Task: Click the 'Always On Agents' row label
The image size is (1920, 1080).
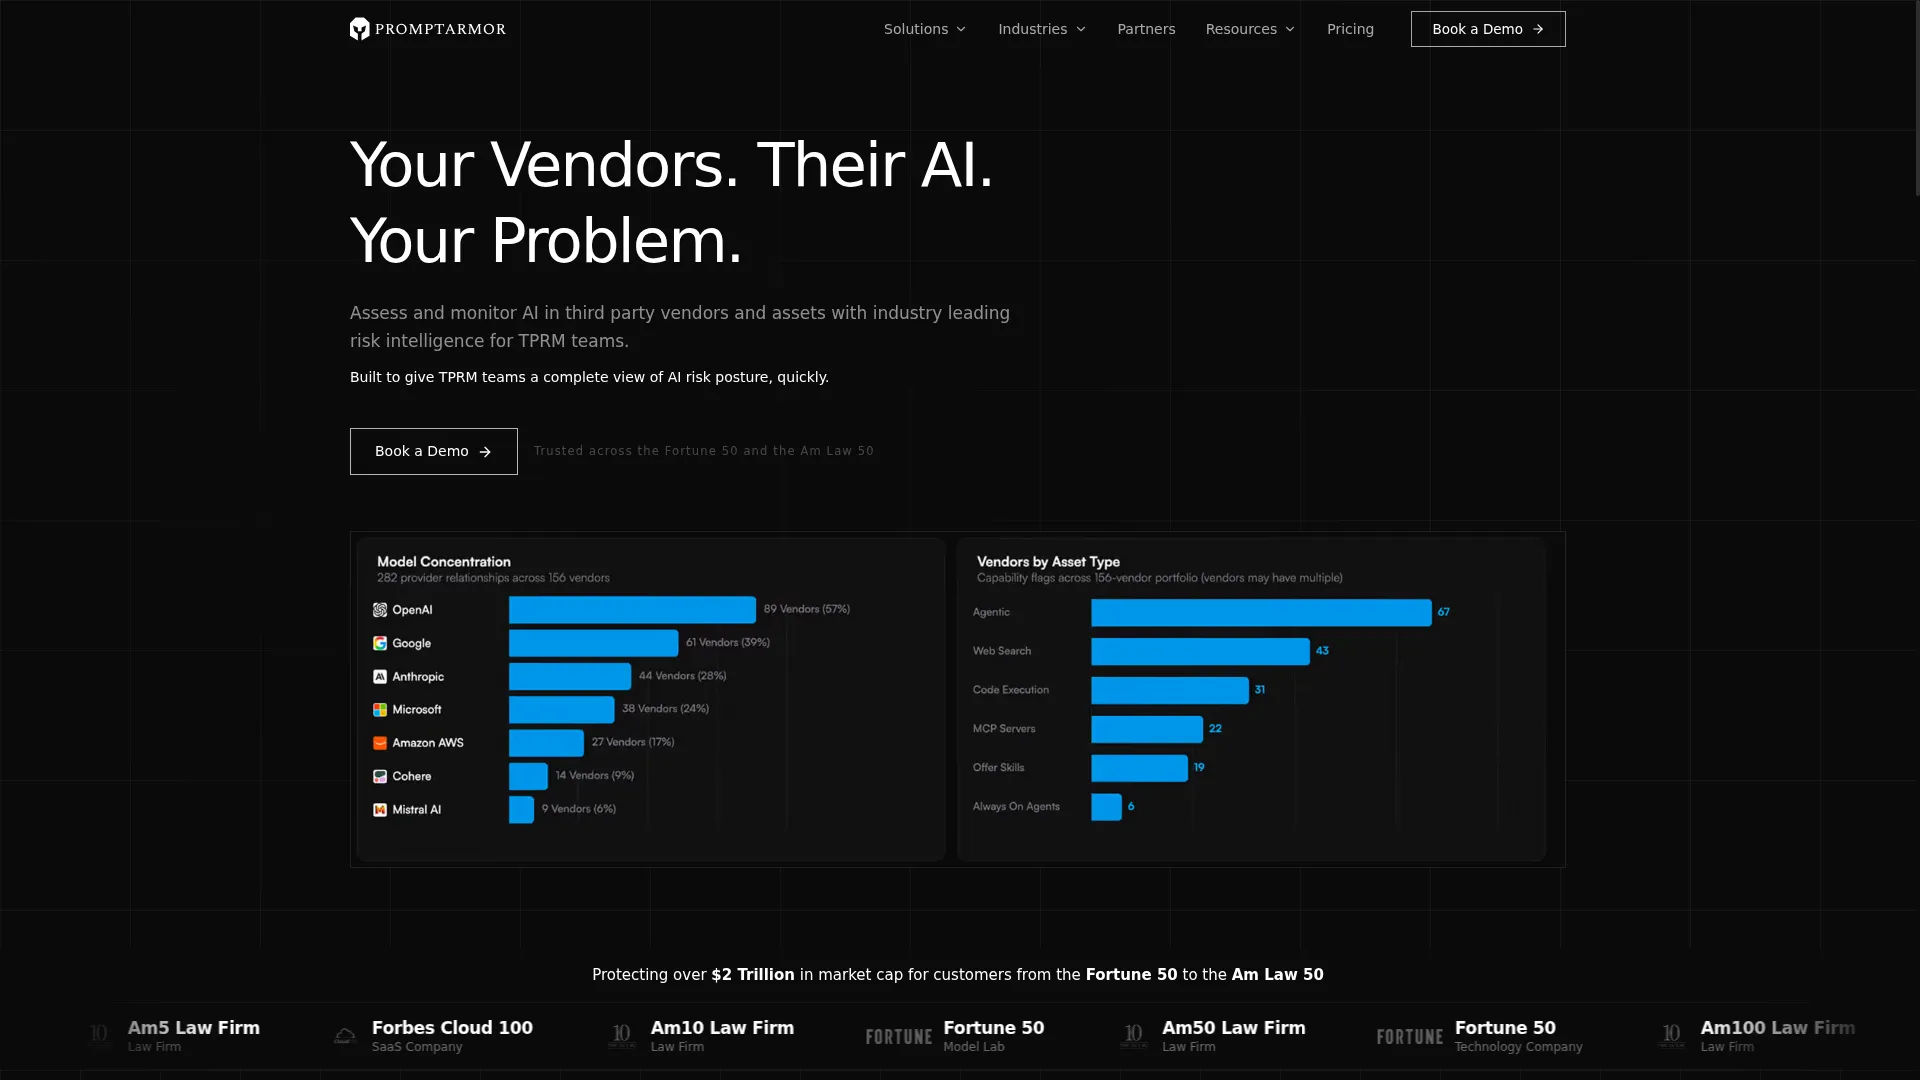Action: click(x=1016, y=807)
